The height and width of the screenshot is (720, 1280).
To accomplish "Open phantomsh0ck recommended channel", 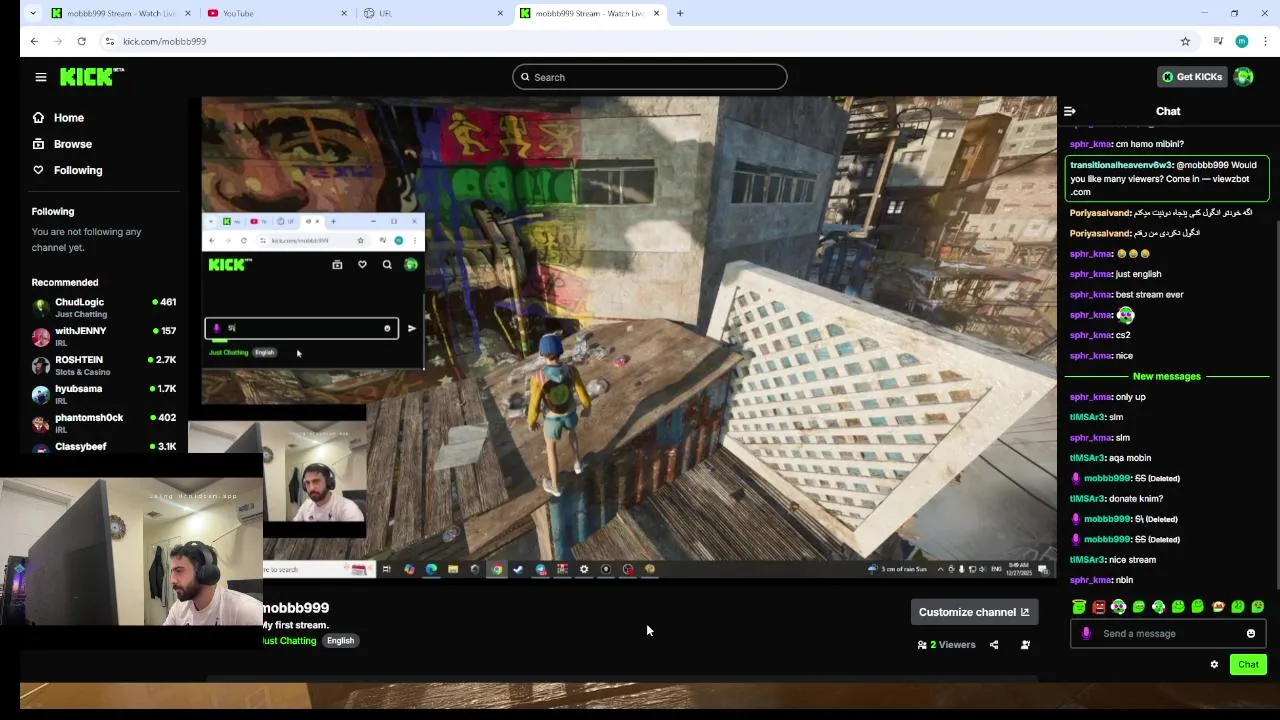I will pyautogui.click(x=103, y=423).
